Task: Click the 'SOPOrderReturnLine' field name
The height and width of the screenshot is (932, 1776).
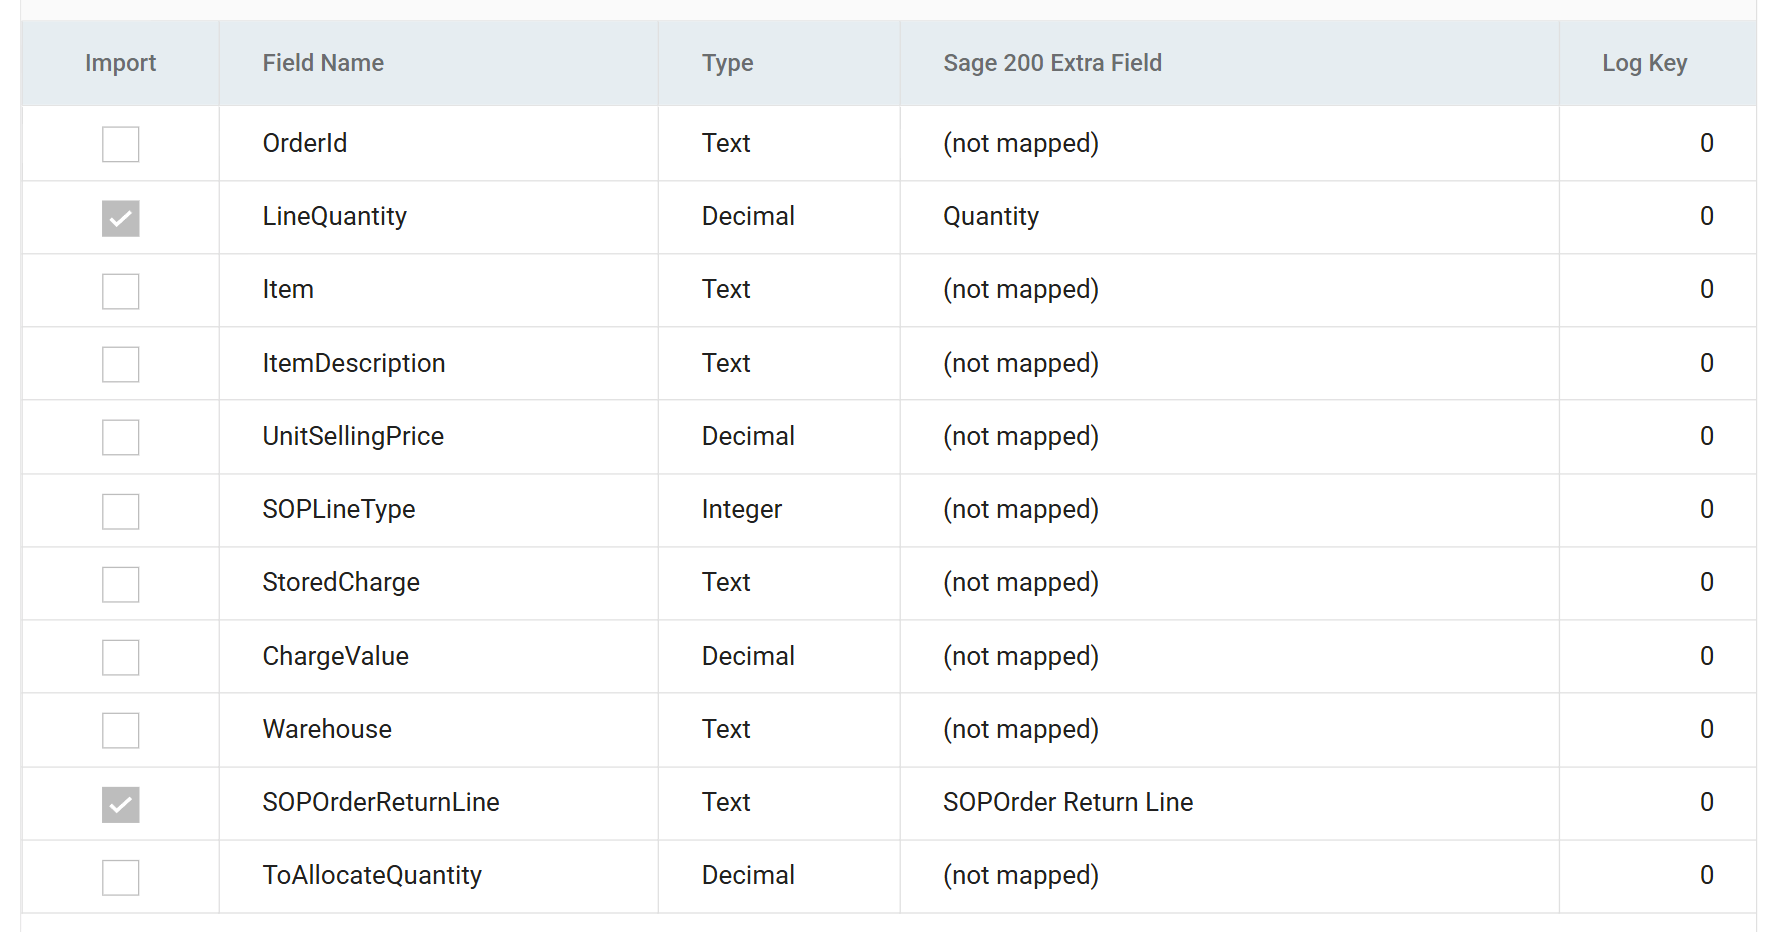Action: (381, 802)
